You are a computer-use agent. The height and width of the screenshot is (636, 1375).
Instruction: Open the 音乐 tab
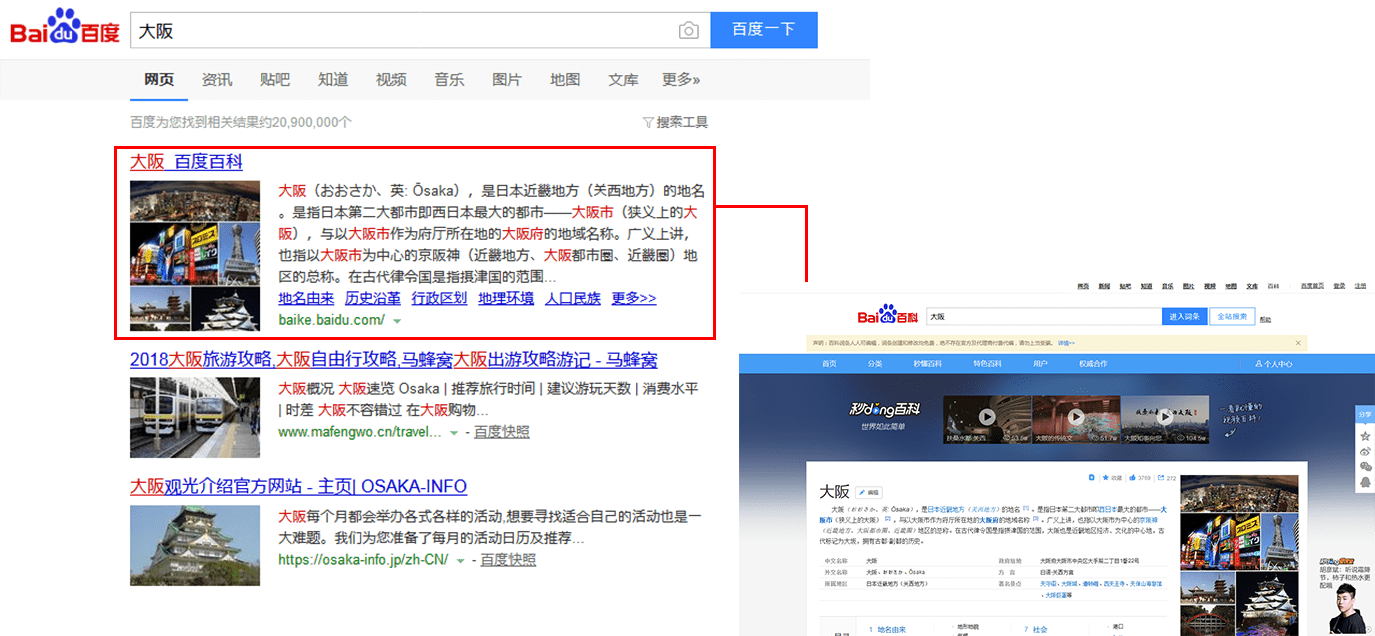pos(449,80)
